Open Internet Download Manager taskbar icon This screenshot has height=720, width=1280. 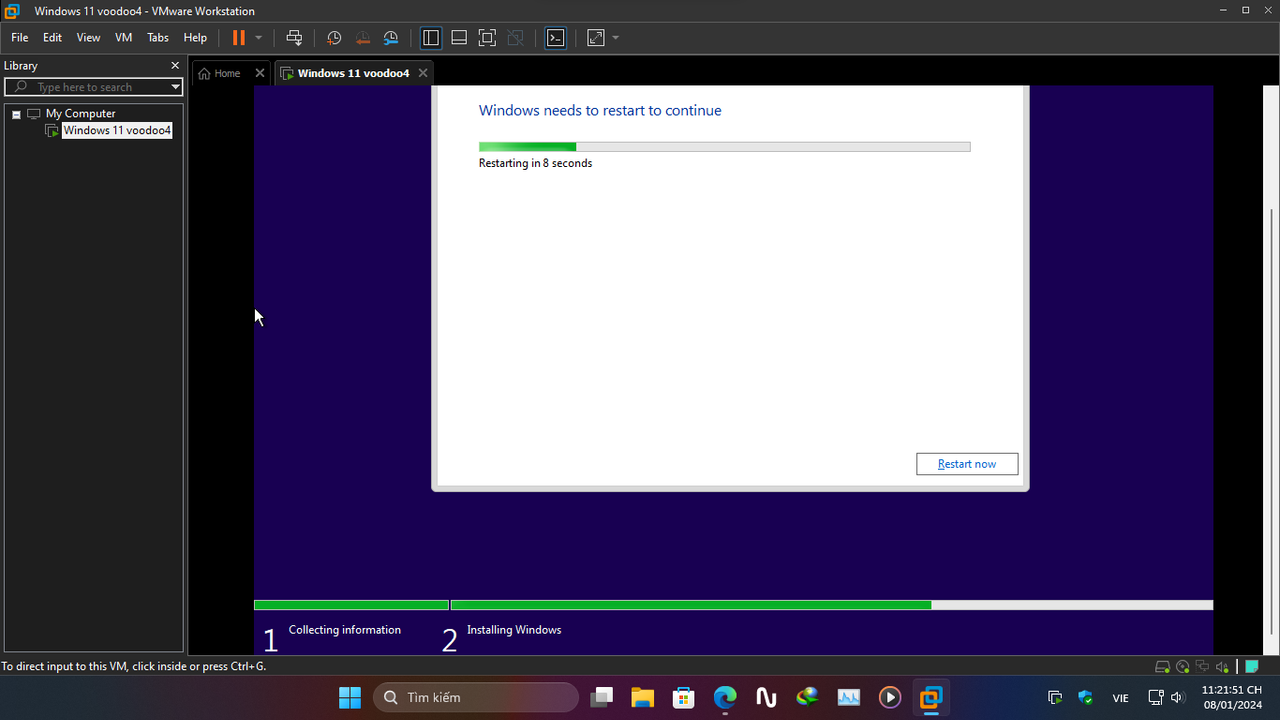[807, 697]
